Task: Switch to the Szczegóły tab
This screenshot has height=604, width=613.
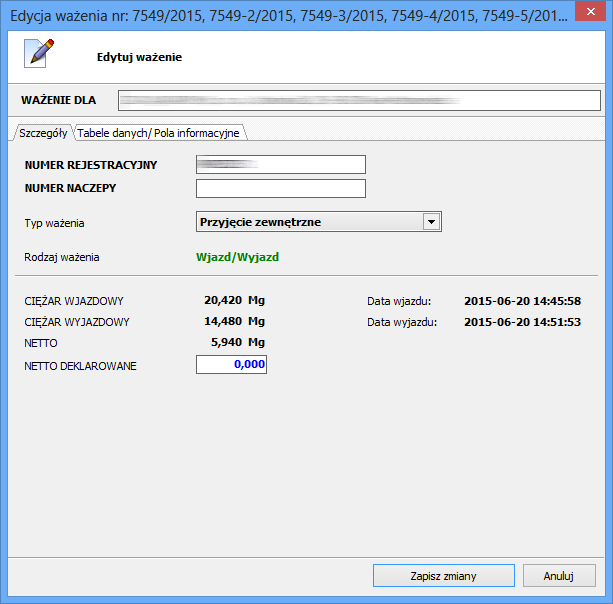Action: 42,133
